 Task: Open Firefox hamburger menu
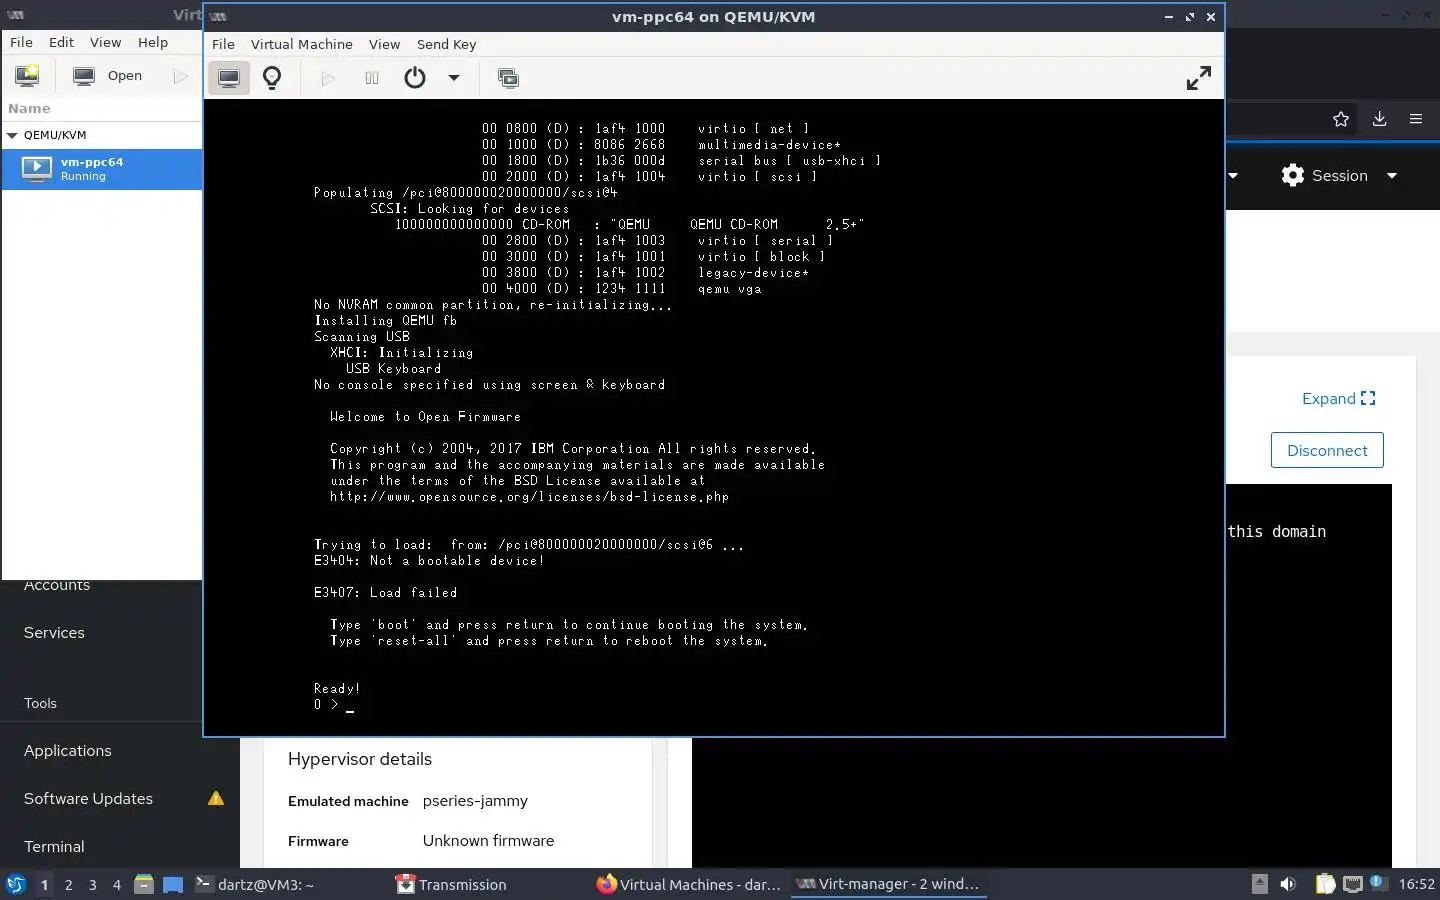1416,119
